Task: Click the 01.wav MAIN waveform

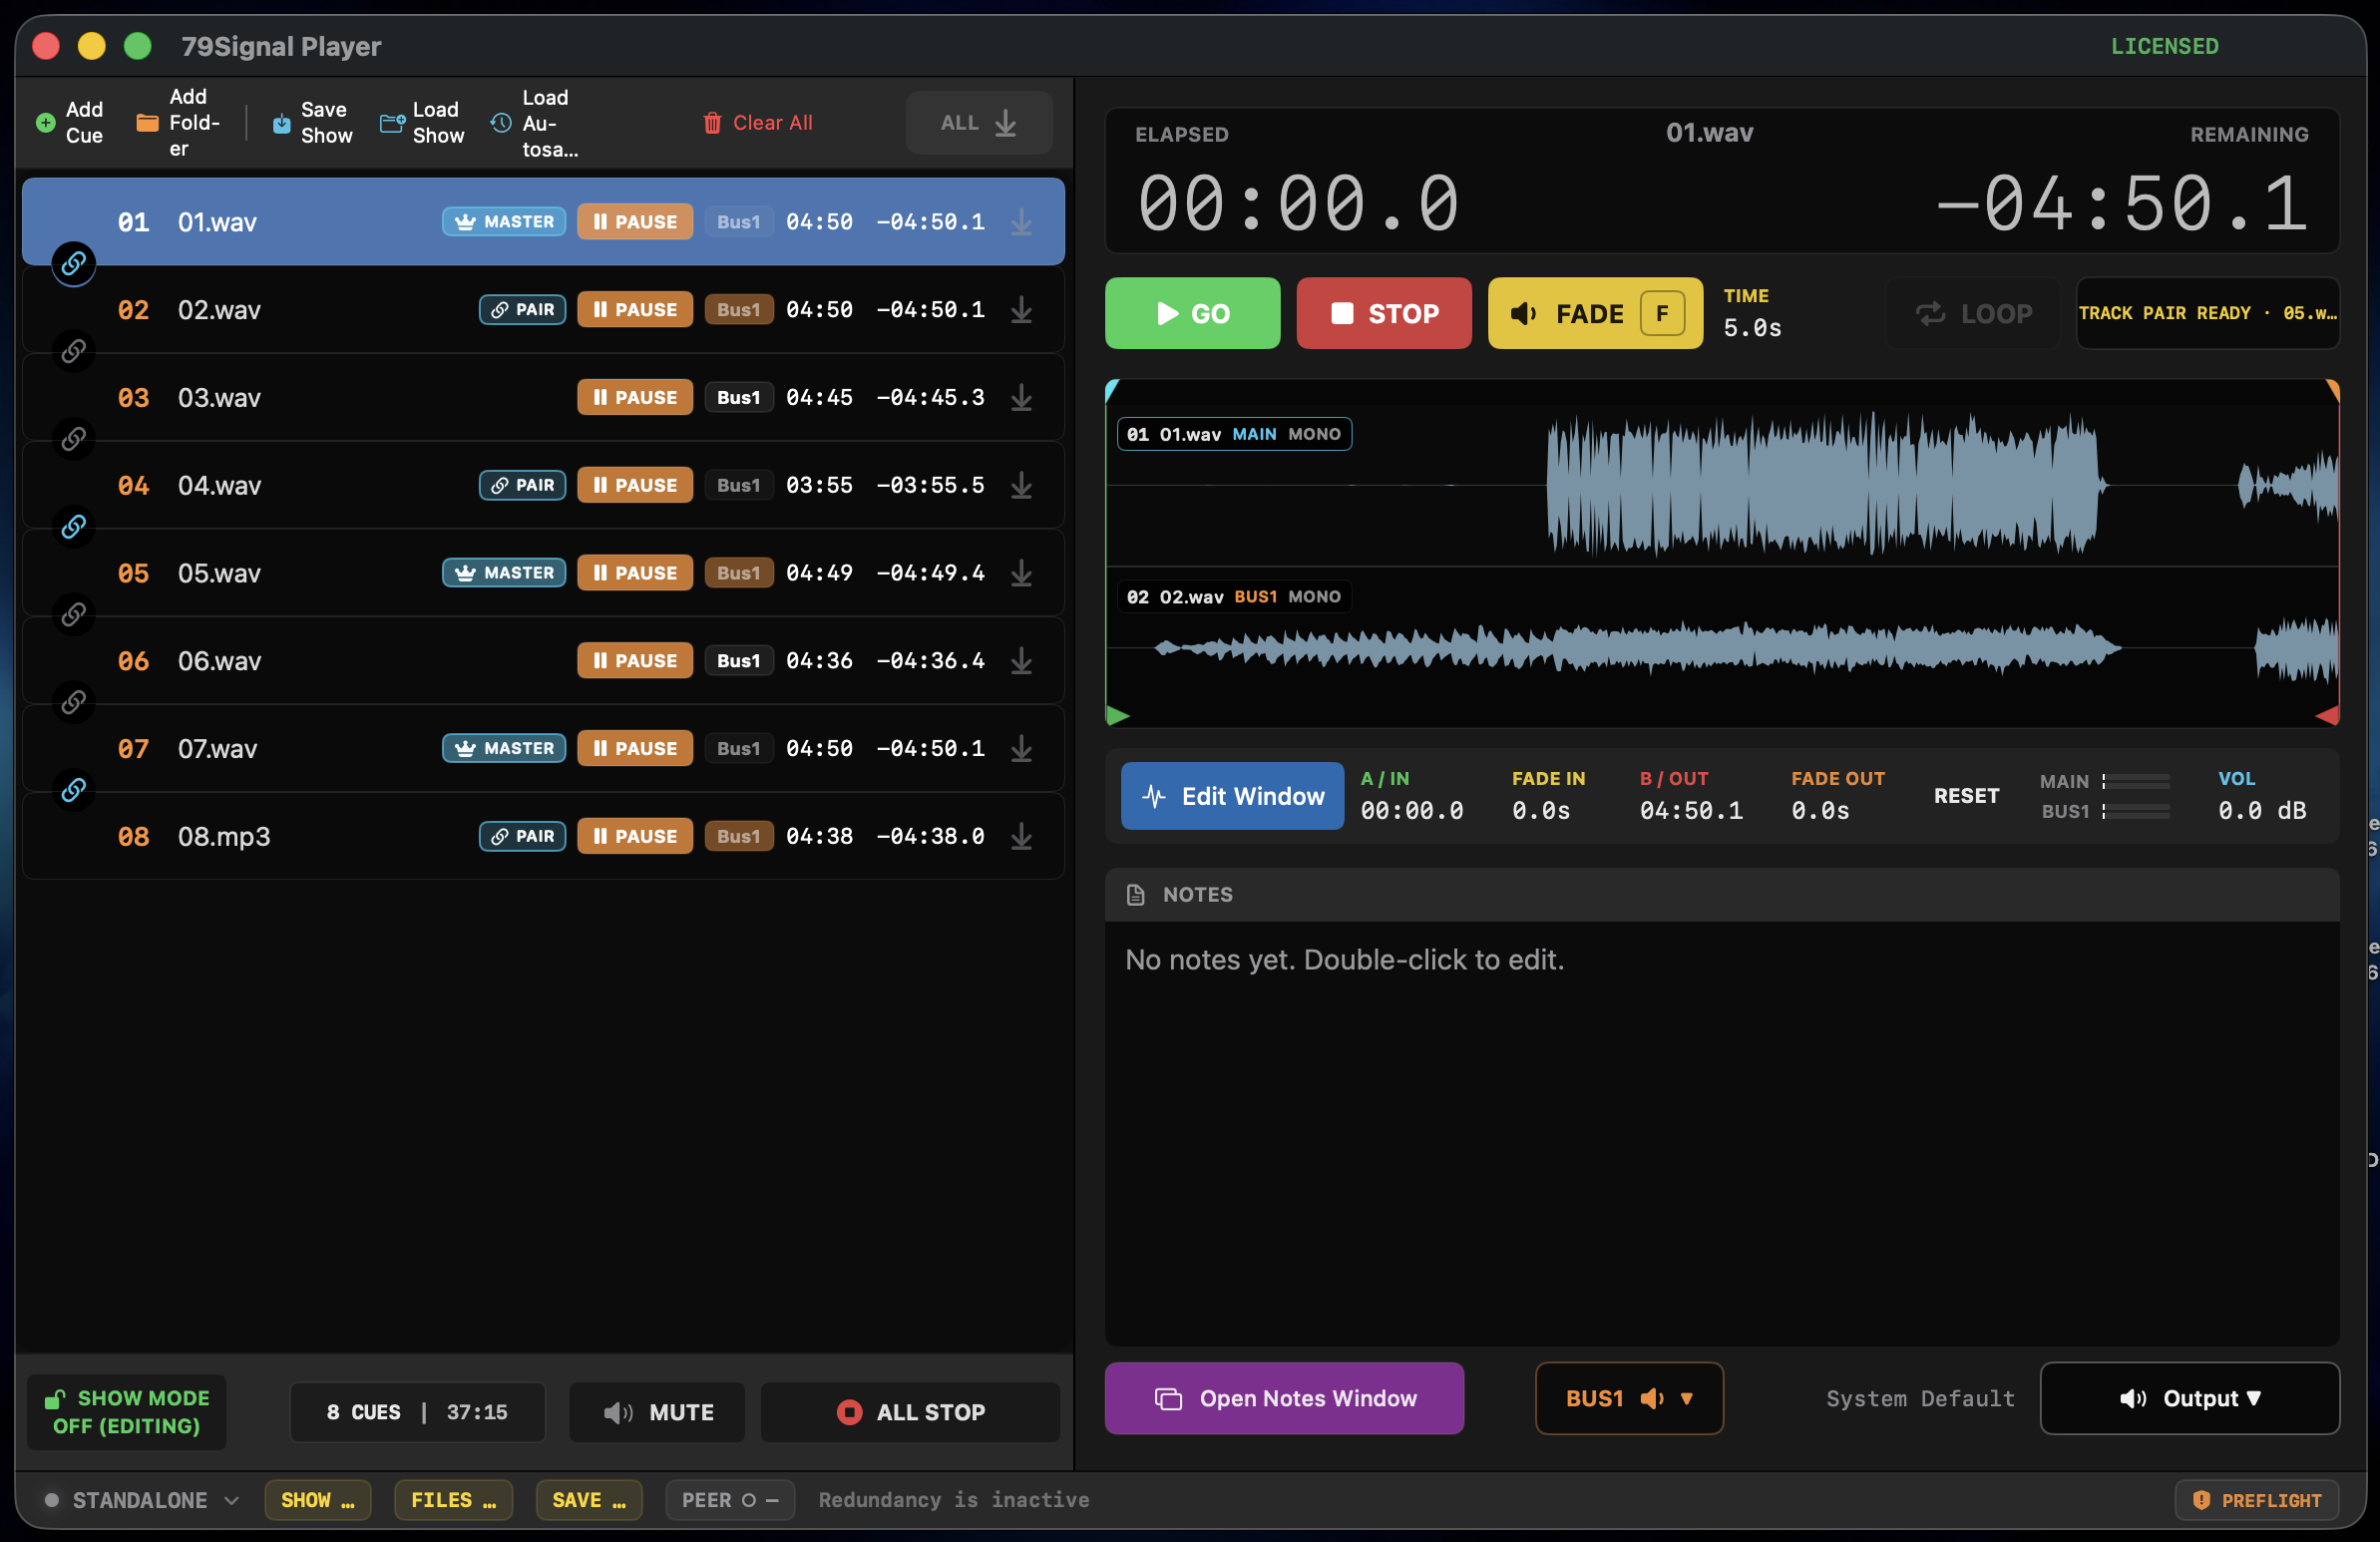Action: coord(1722,485)
